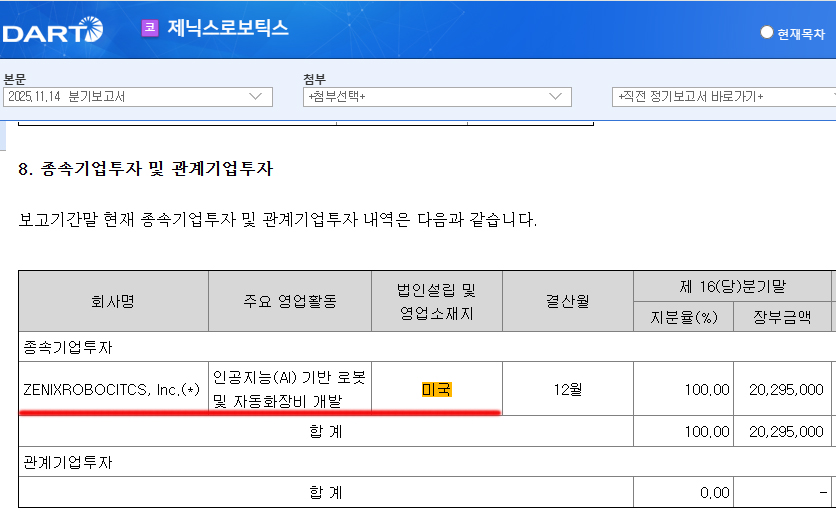Click highlighted 미국 cell
The width and height of the screenshot is (836, 514).
tap(437, 390)
